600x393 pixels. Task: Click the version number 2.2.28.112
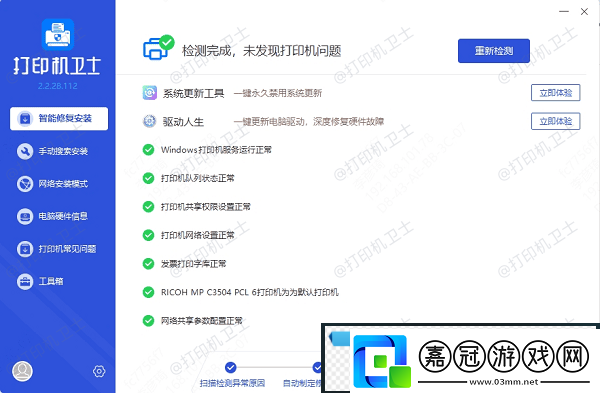[x=57, y=86]
